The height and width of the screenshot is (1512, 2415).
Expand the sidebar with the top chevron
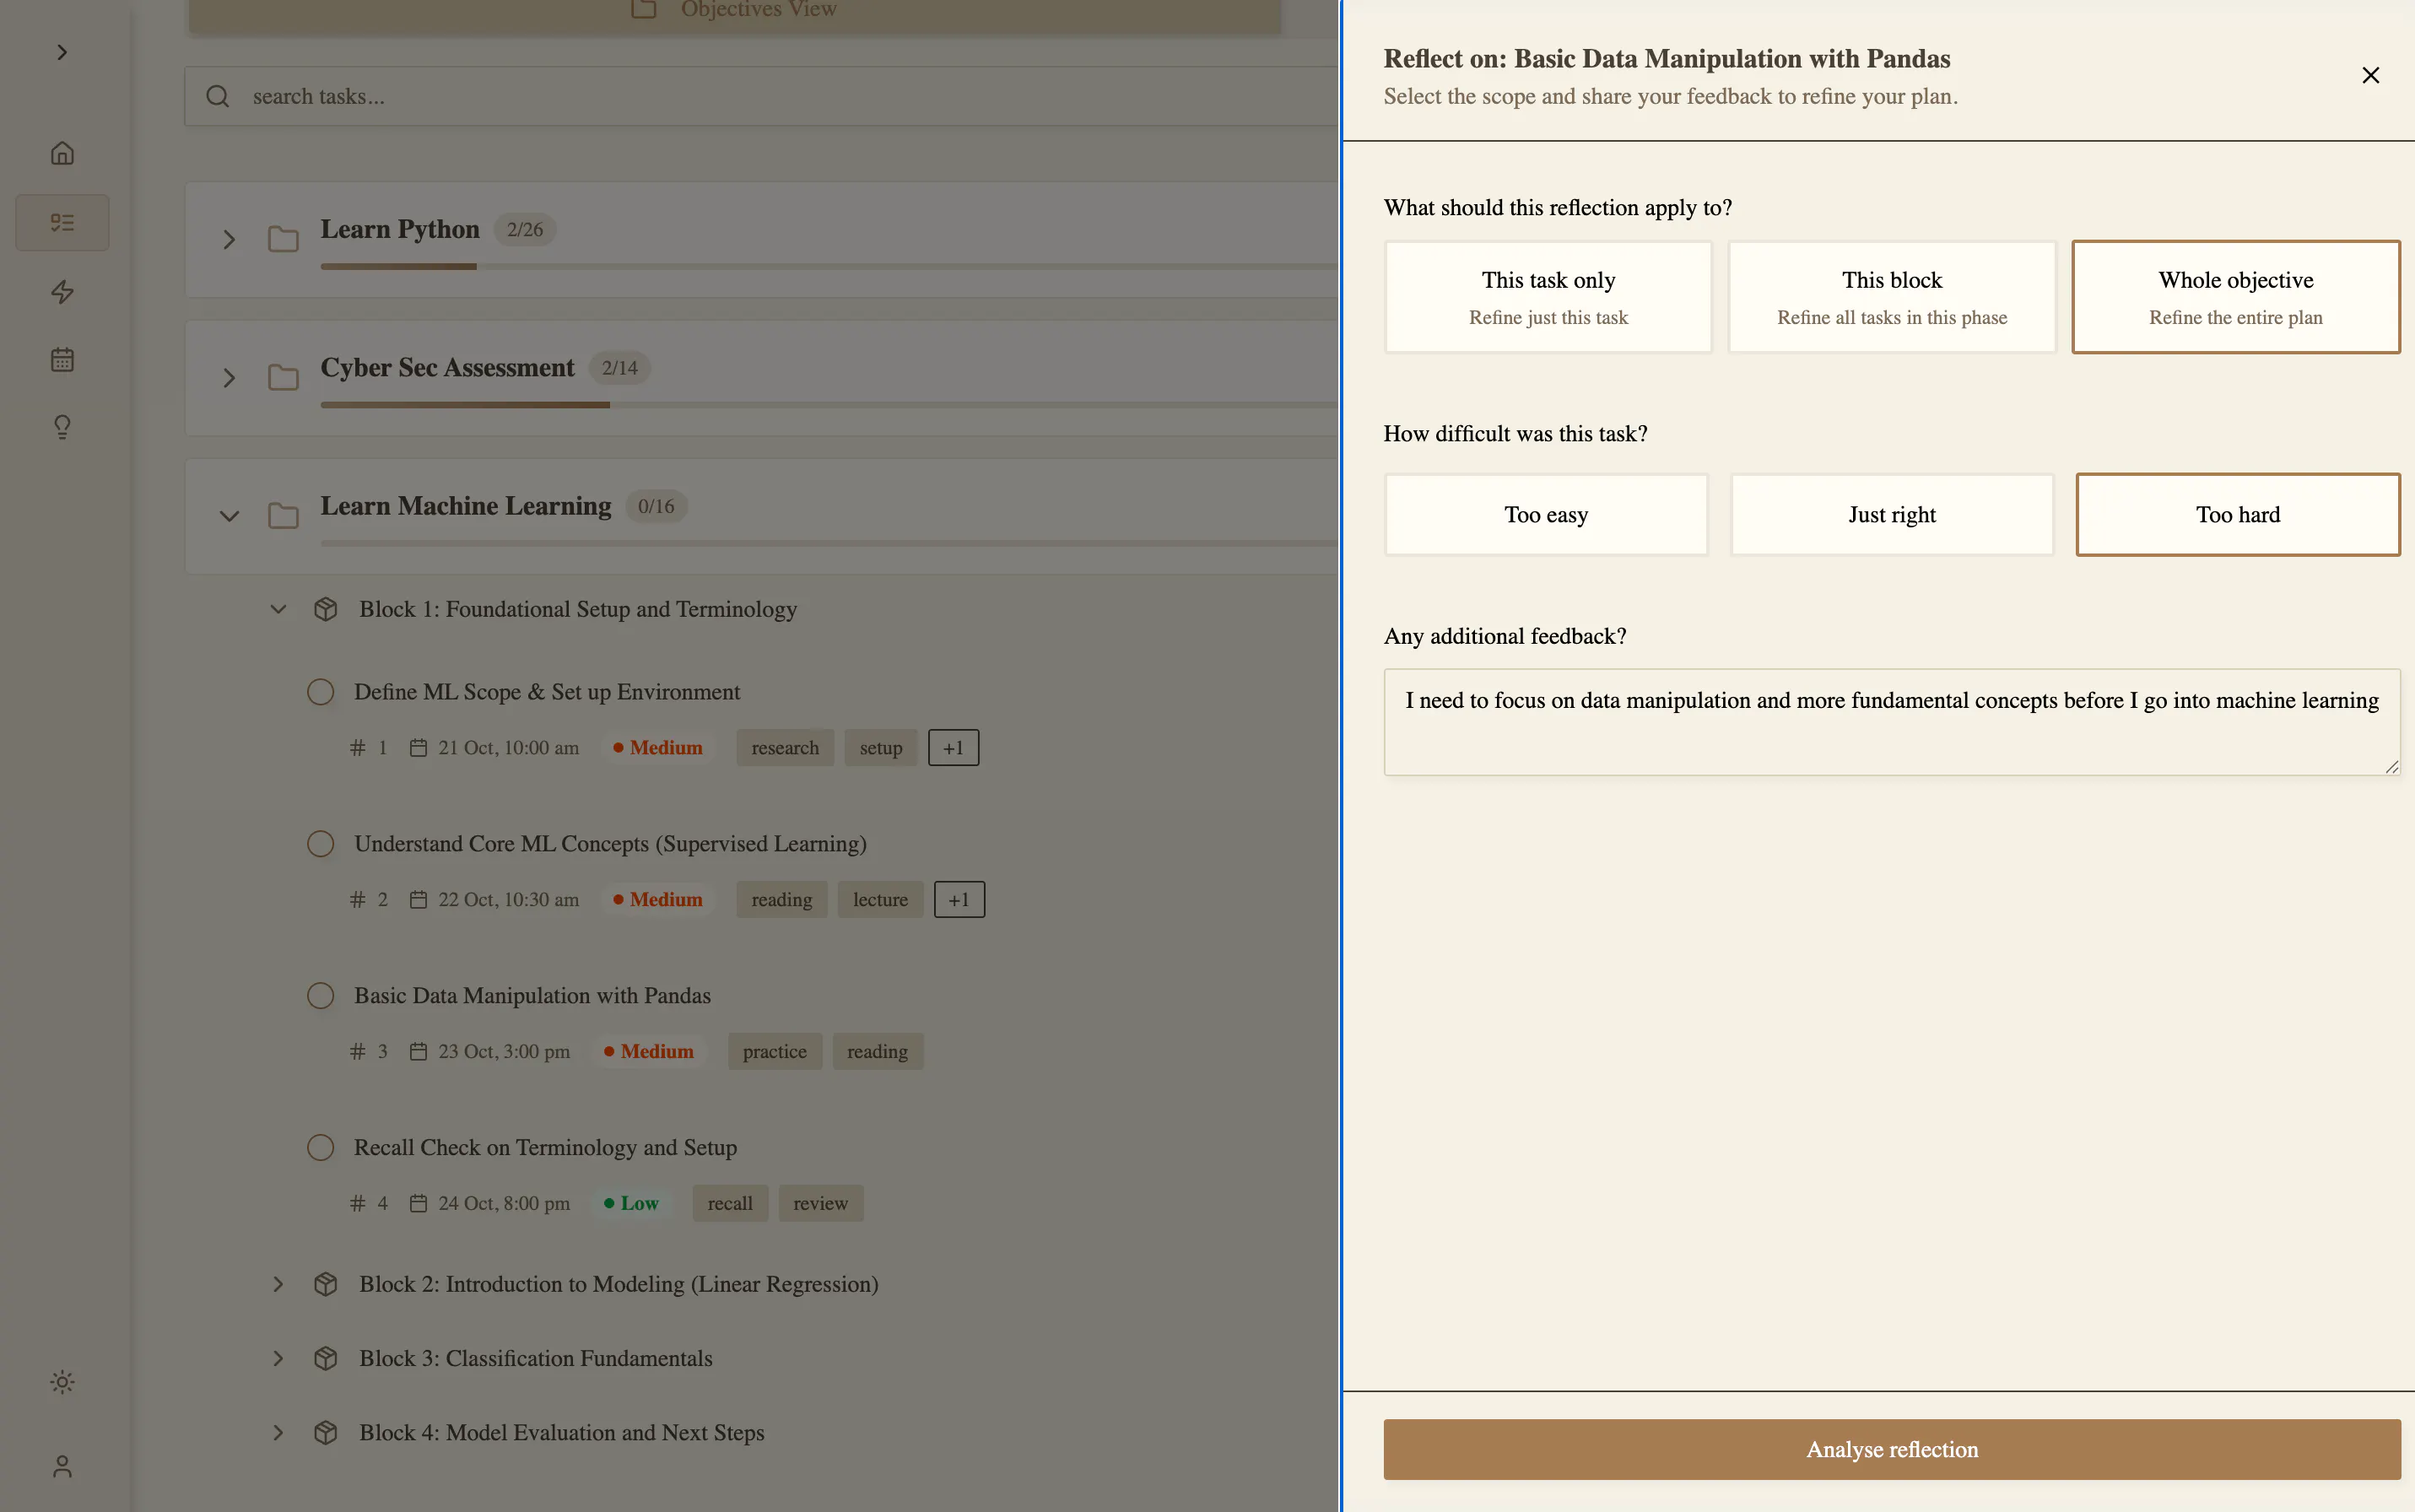(62, 52)
